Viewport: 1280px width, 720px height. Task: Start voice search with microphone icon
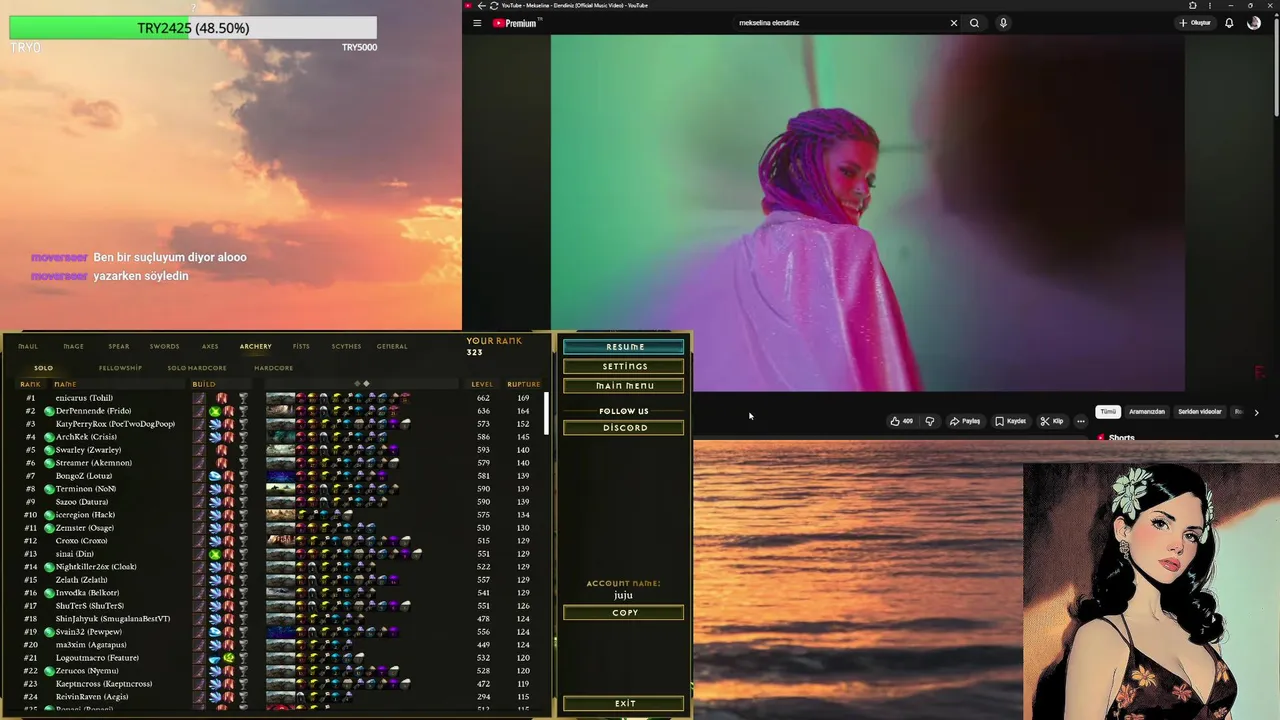1003,23
